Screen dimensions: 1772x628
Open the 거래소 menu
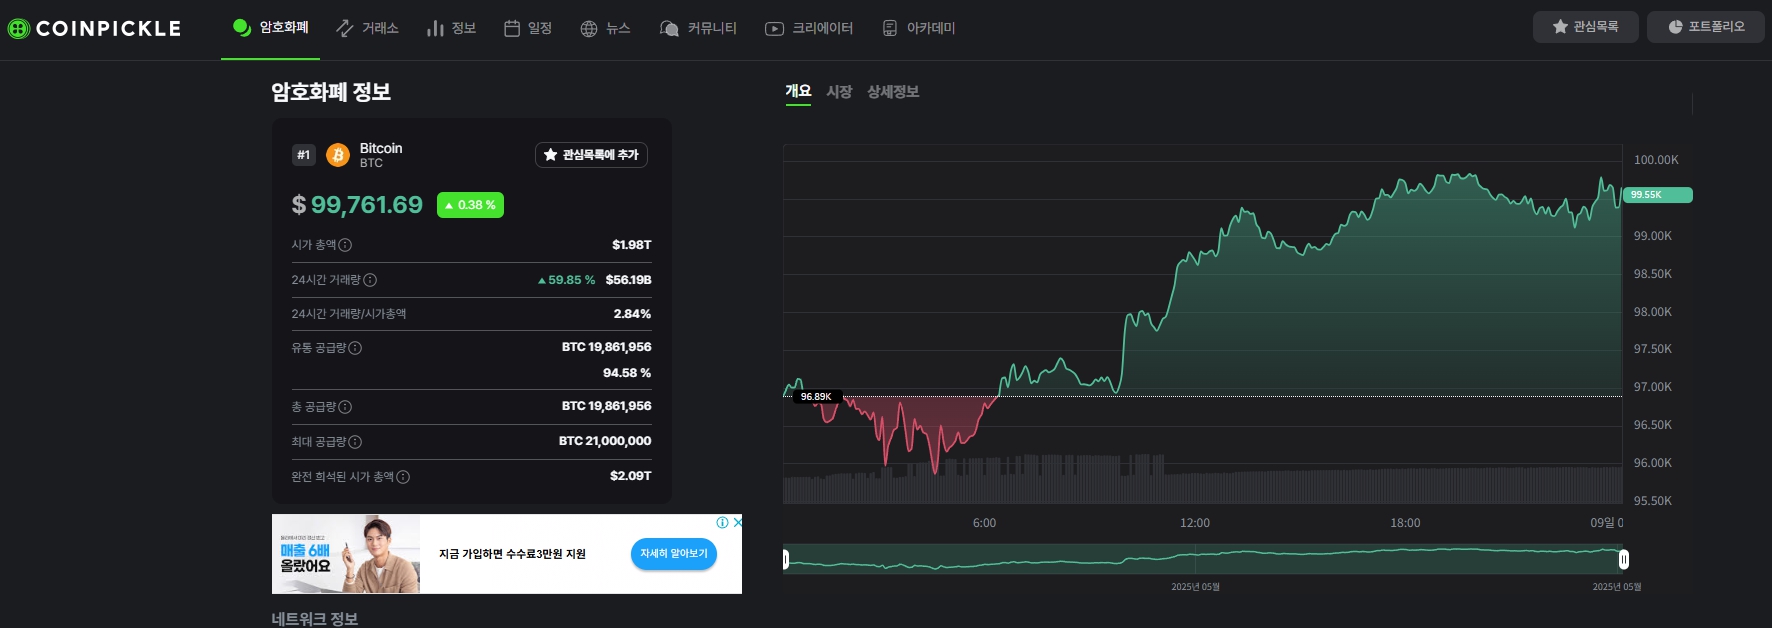click(367, 28)
